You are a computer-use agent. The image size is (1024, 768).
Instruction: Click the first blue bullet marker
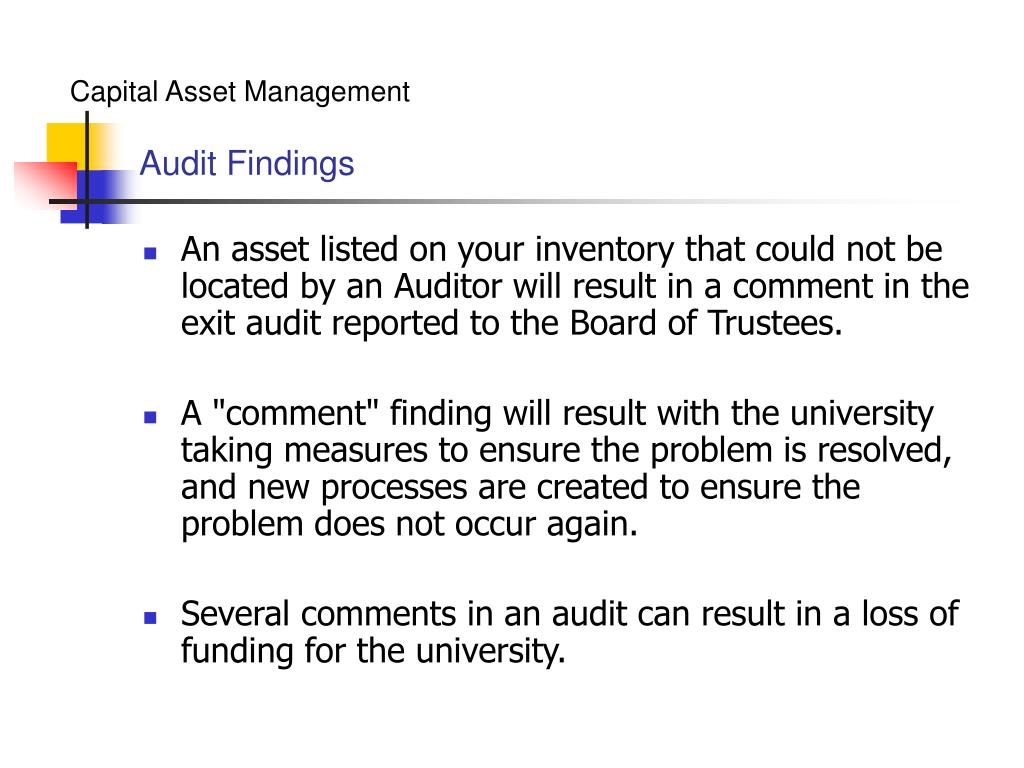[x=150, y=253]
